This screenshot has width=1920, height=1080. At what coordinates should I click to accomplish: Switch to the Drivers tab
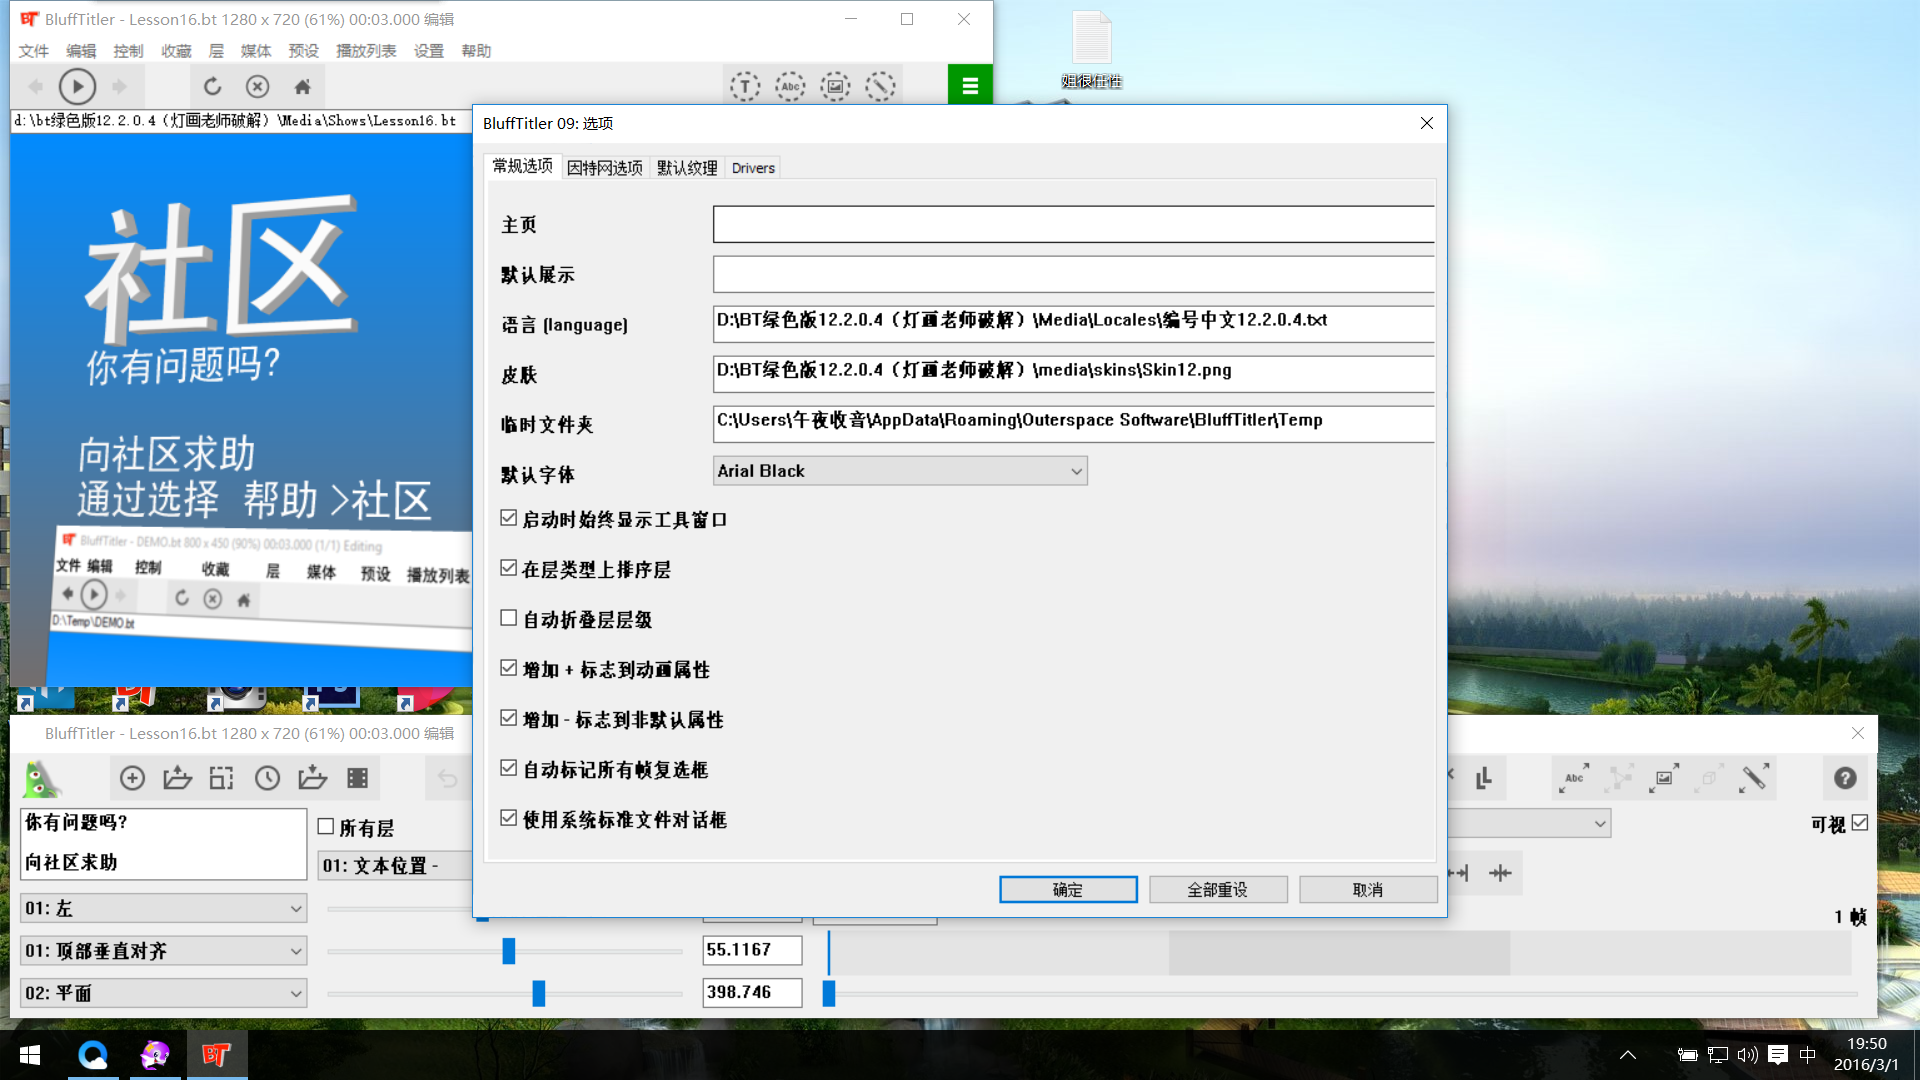[x=753, y=168]
